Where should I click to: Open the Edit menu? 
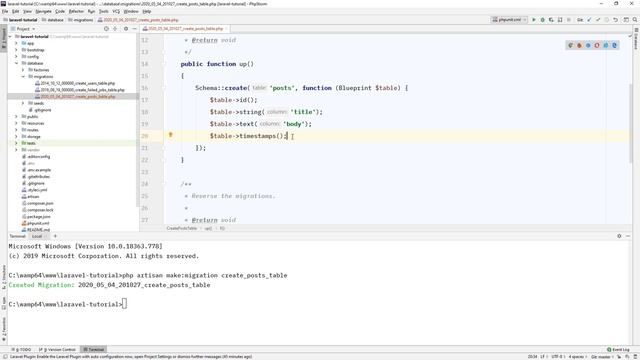click(x=16, y=11)
